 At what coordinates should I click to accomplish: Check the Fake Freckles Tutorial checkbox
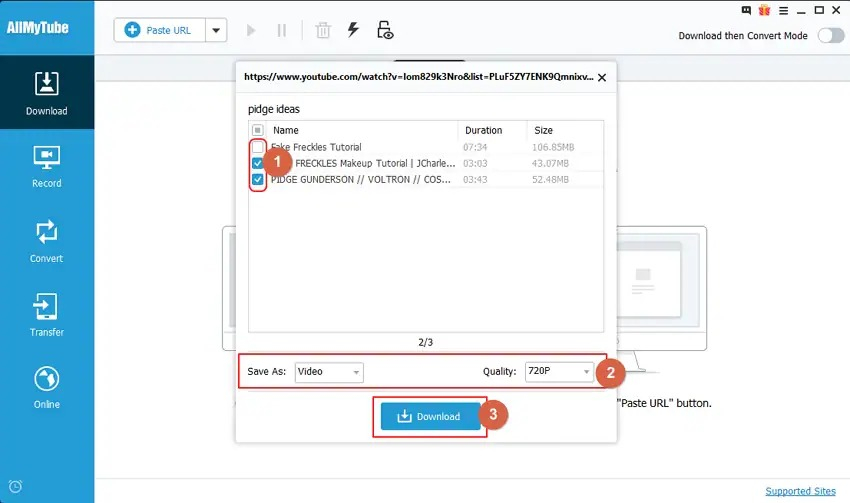(x=258, y=147)
